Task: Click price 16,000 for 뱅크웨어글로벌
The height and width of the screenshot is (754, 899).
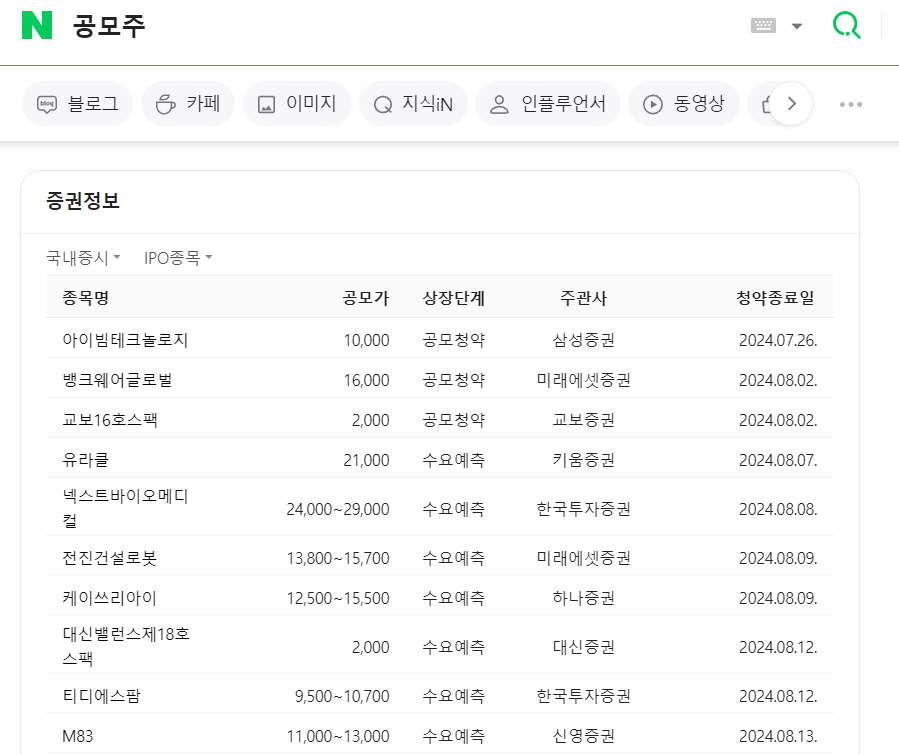Action: tap(366, 380)
